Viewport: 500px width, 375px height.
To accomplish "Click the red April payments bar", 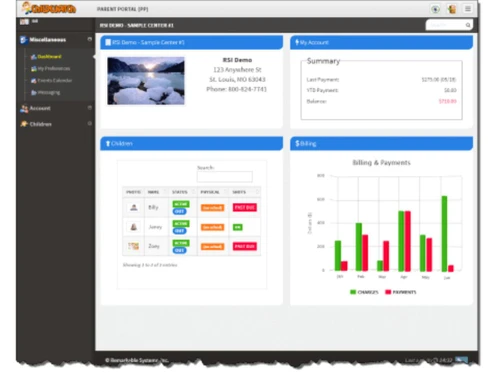I will coord(408,241).
